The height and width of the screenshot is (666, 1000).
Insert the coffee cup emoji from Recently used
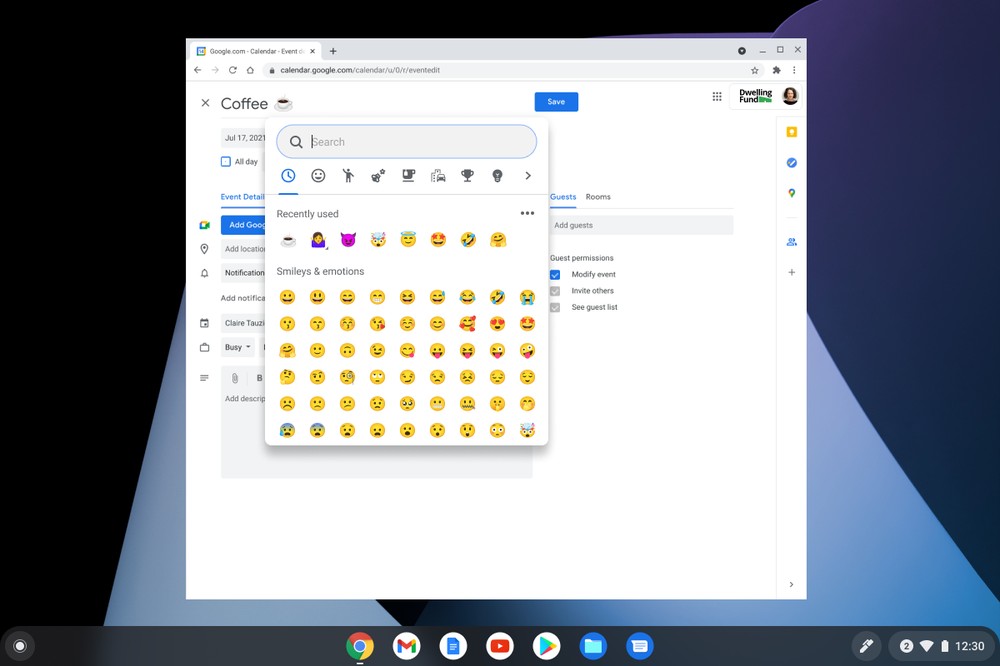[288, 240]
